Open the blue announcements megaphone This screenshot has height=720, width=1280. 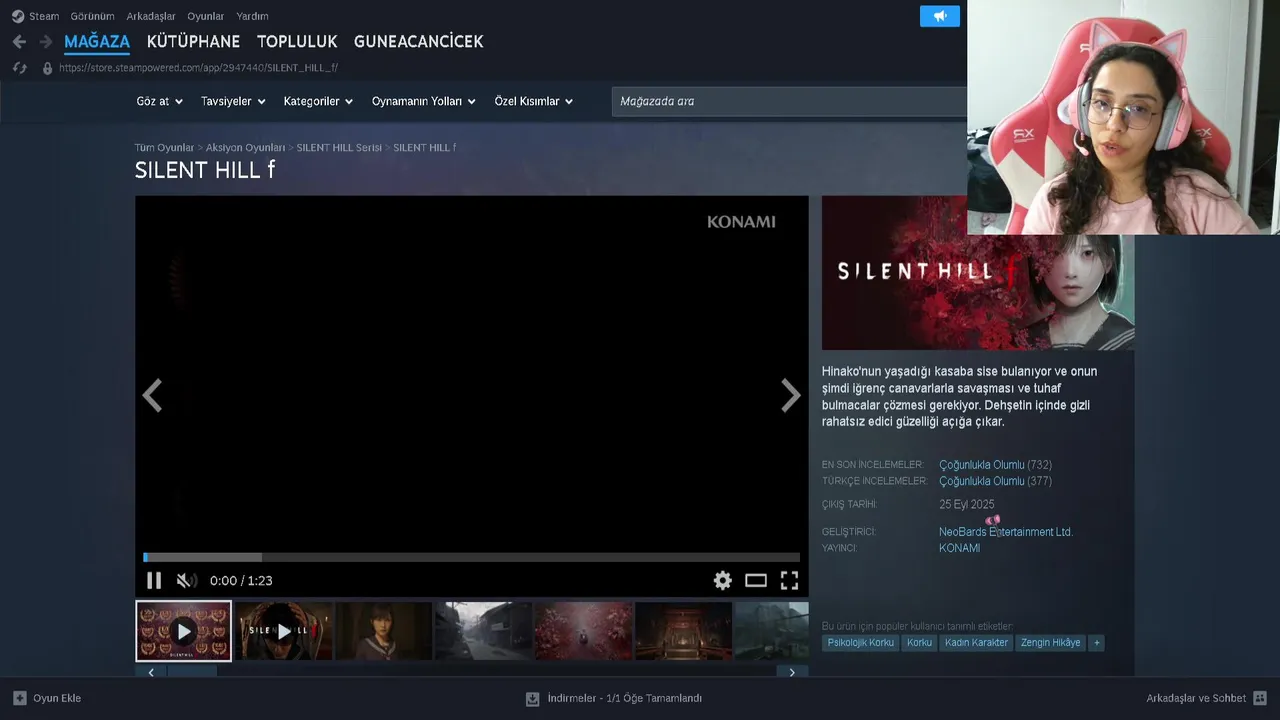click(939, 16)
